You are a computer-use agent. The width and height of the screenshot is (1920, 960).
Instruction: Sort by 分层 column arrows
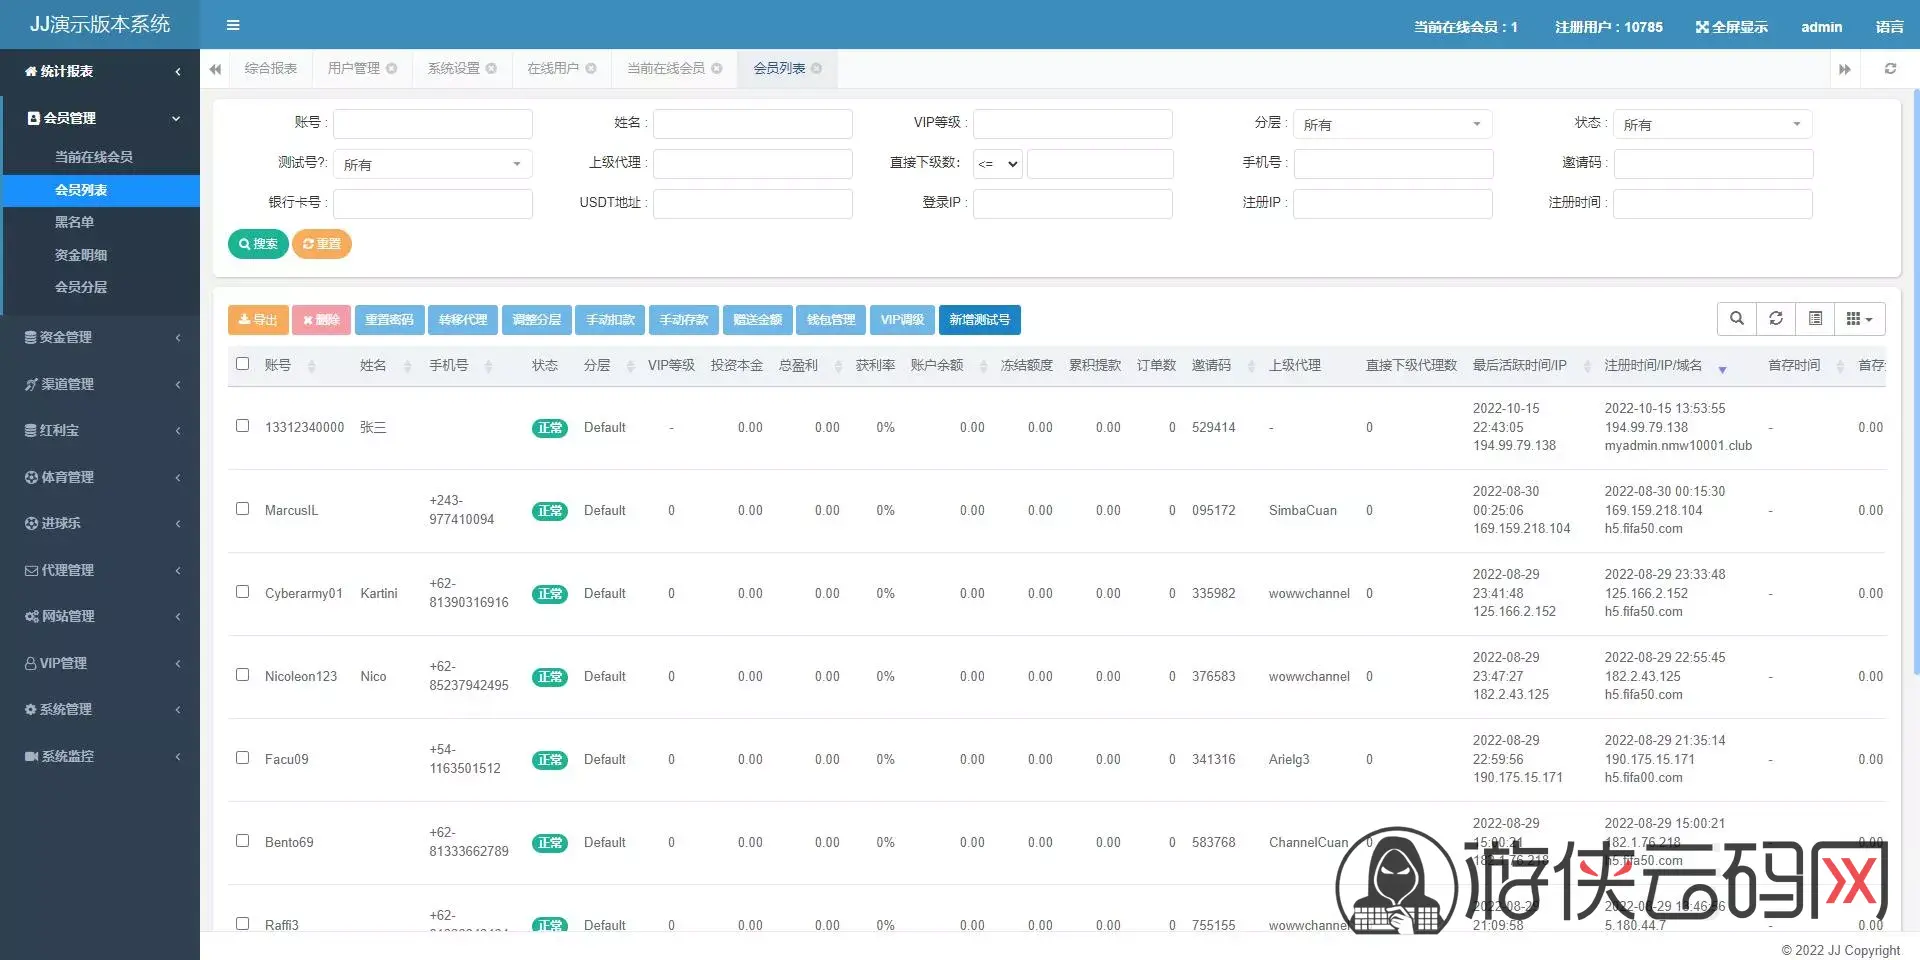point(630,367)
